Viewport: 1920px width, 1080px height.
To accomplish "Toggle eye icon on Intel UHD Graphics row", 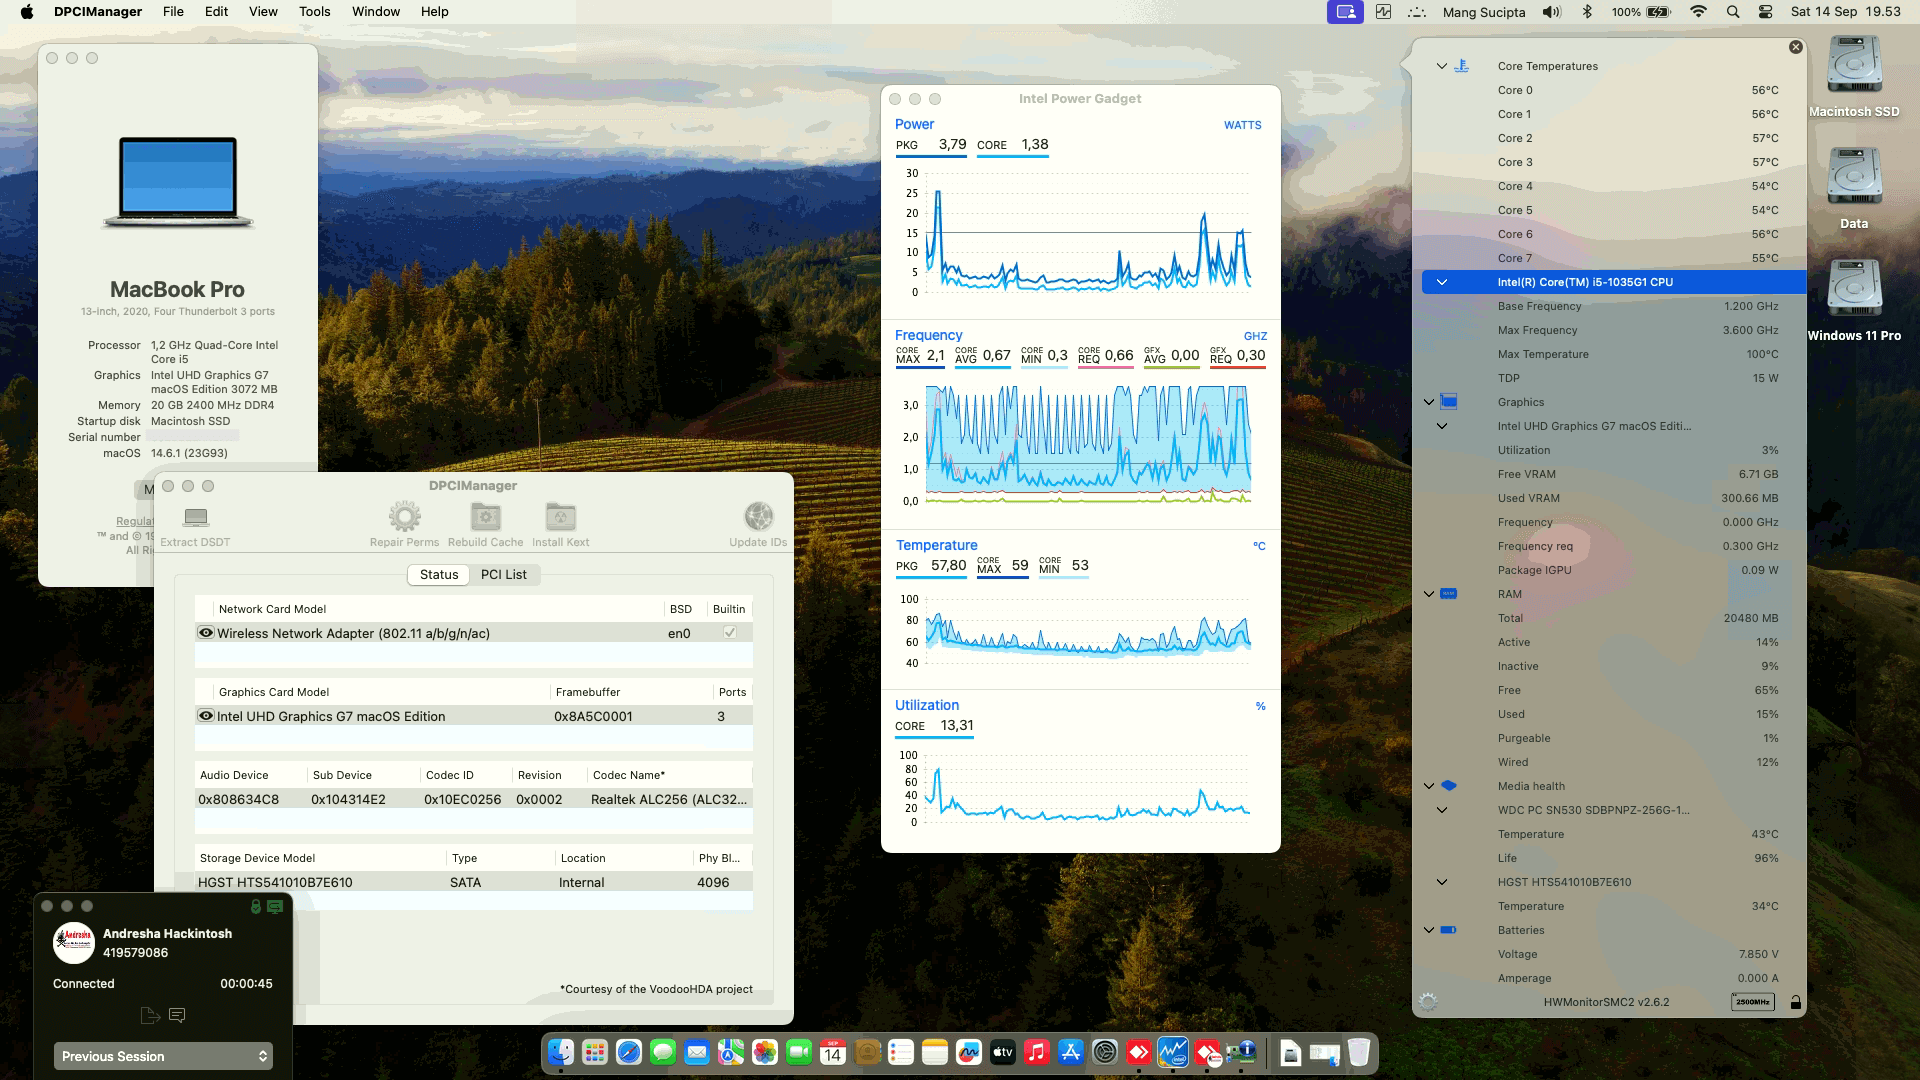I will (x=206, y=716).
